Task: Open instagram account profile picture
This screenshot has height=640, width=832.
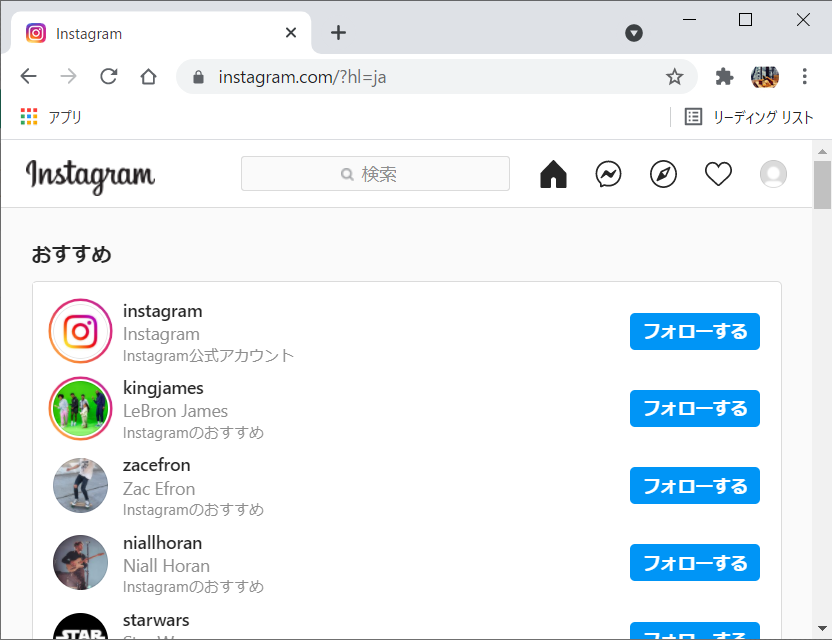Action: click(81, 331)
